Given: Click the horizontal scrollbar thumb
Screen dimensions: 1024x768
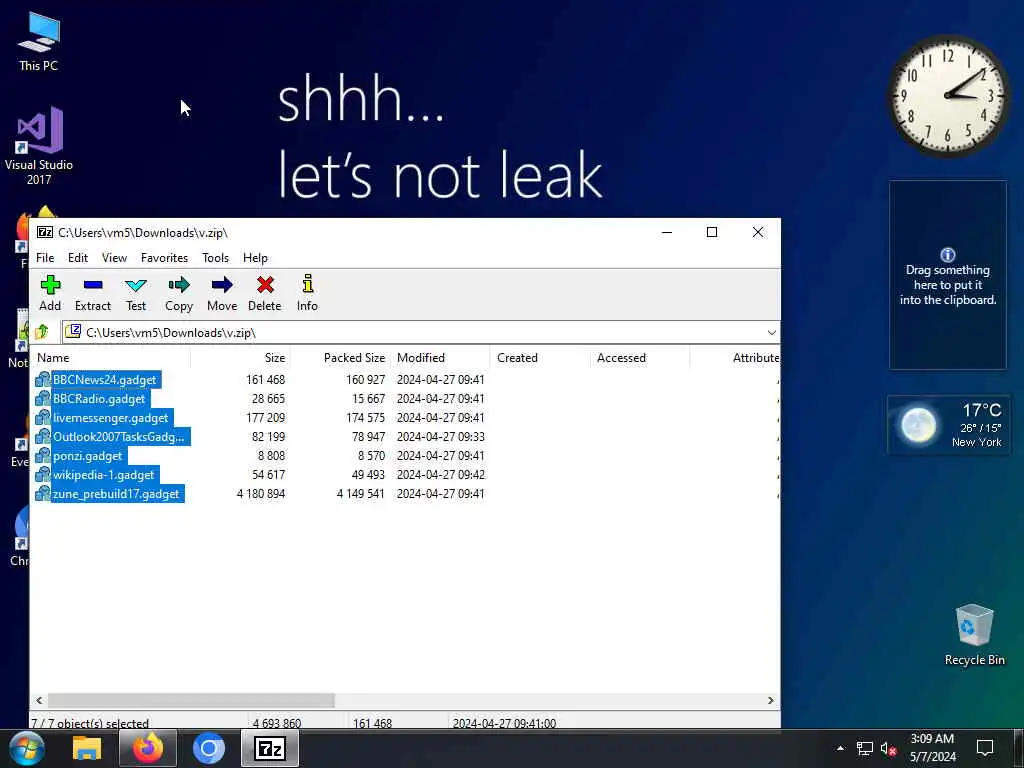Looking at the screenshot, I should [x=191, y=700].
